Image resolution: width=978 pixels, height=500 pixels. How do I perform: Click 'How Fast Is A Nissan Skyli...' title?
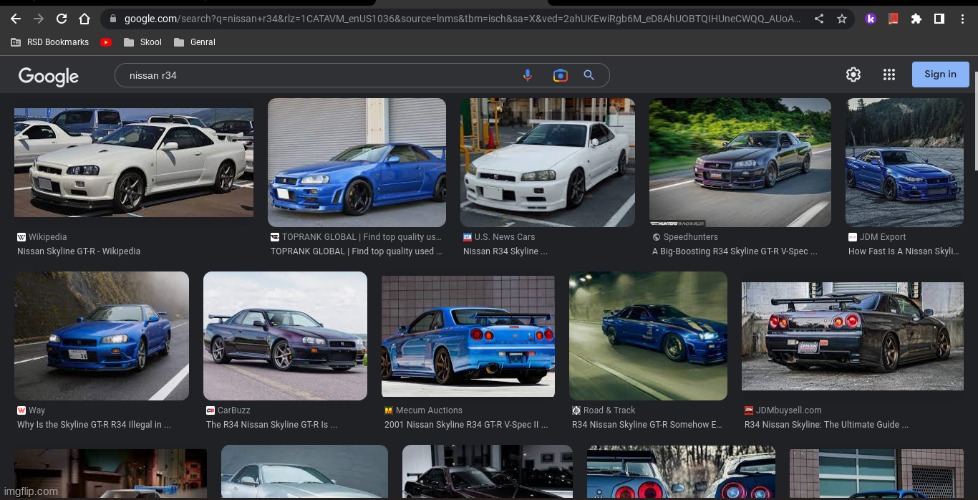tap(904, 251)
